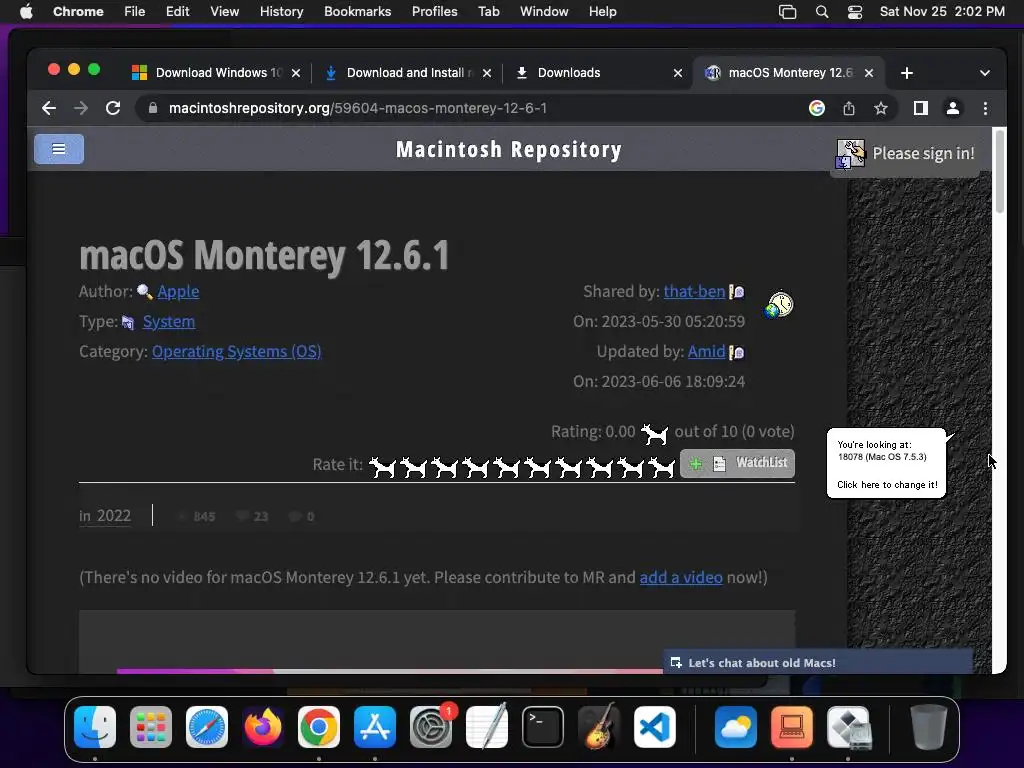Close the macOS Monterey 12.6 tab
The image size is (1024, 768).
click(869, 73)
